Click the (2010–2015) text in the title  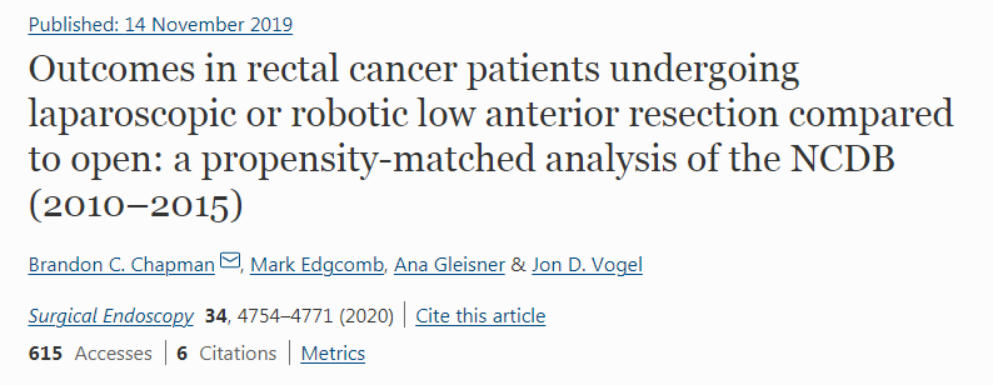coord(136,206)
